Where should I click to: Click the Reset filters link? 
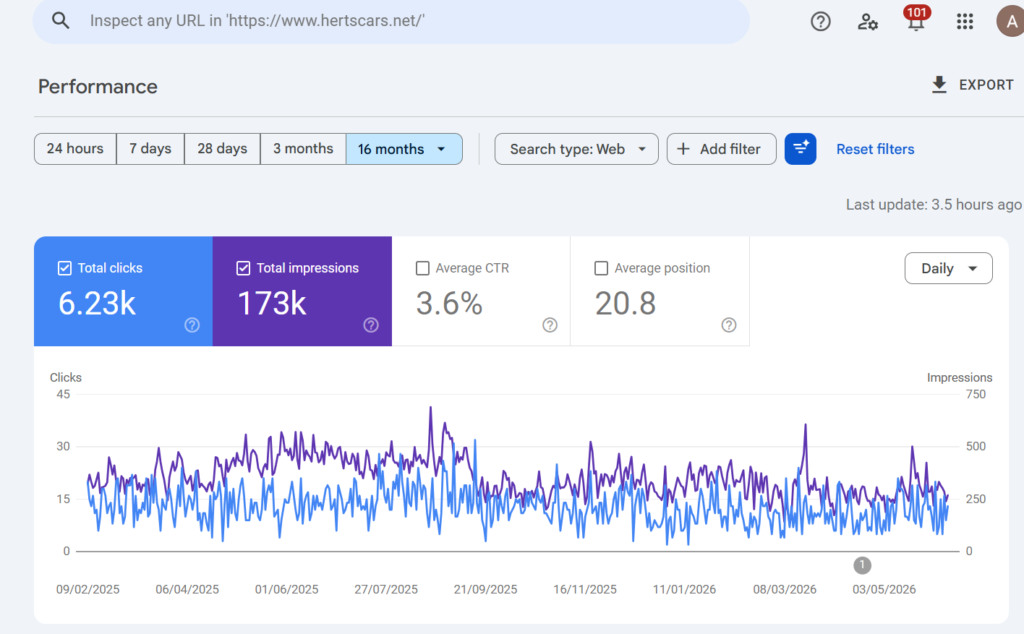pos(875,149)
